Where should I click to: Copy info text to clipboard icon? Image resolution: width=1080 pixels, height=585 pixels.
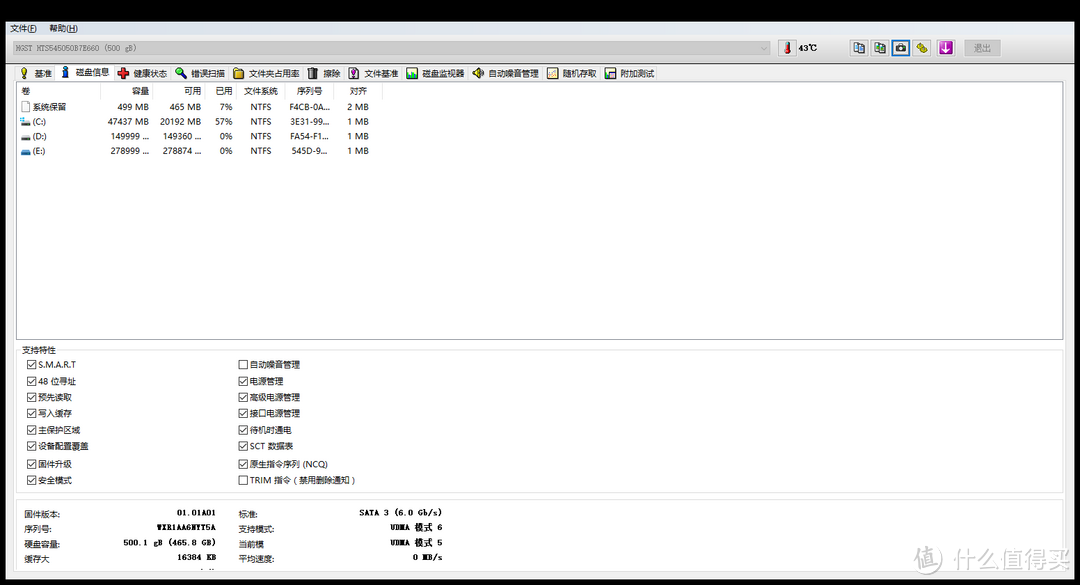[859, 48]
